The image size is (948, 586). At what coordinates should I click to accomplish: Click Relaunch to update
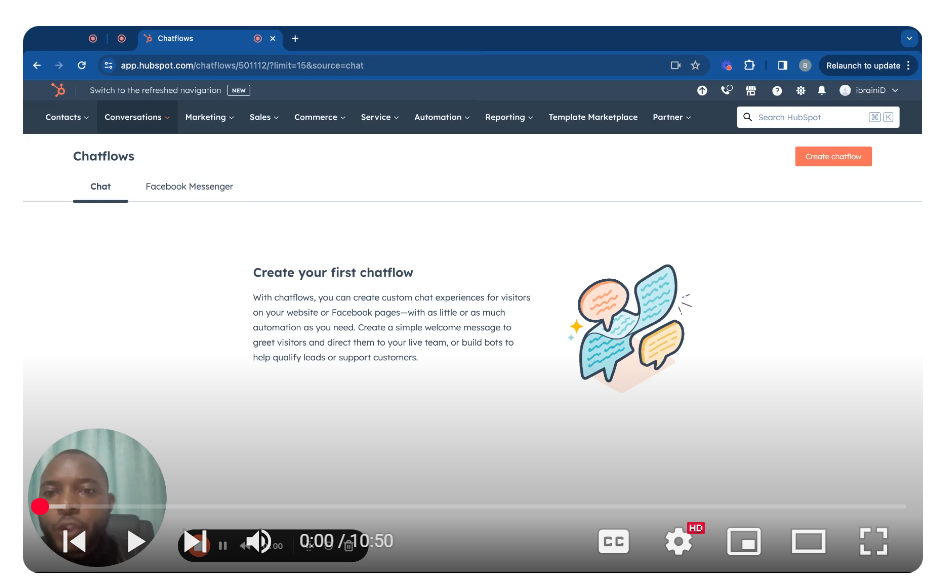pos(868,65)
